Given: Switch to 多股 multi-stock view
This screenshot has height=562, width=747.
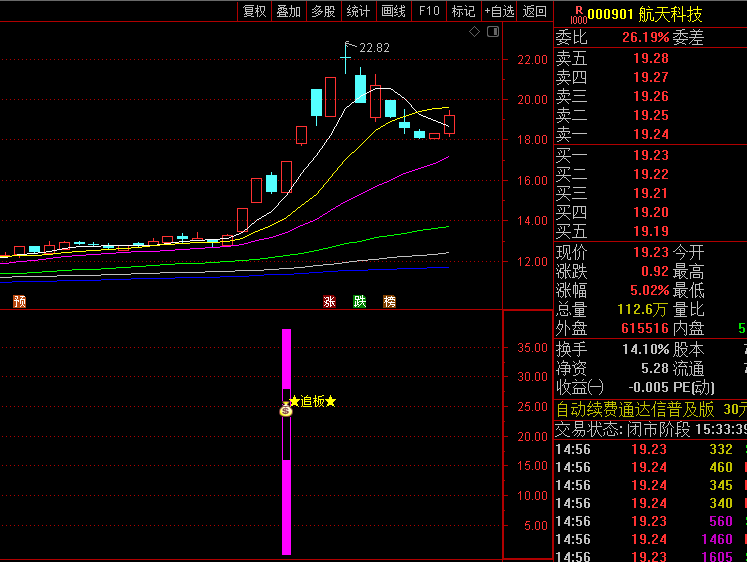Looking at the screenshot, I should (x=323, y=11).
